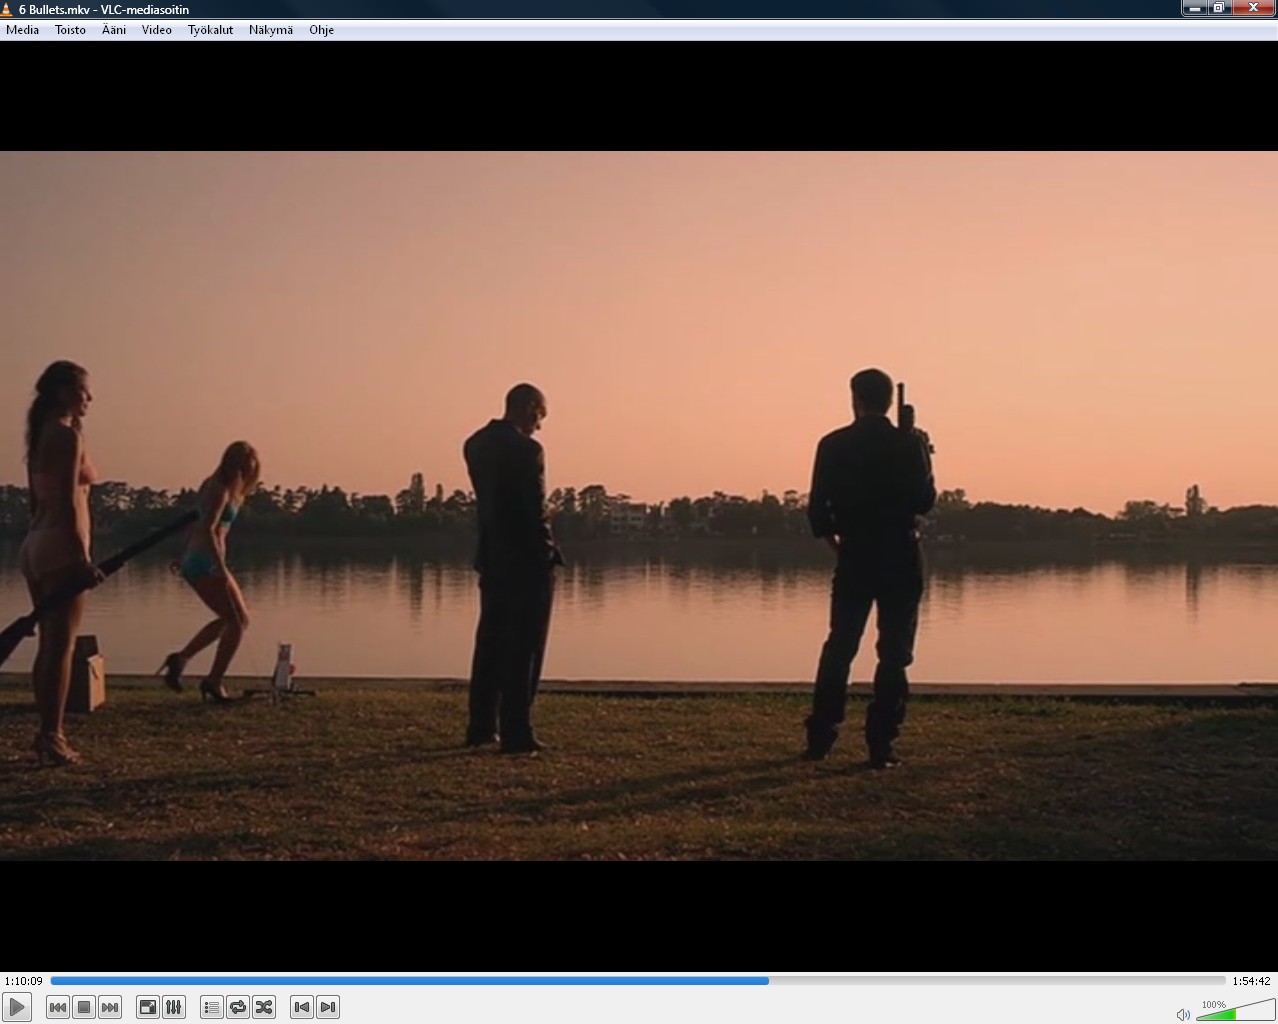Image resolution: width=1278 pixels, height=1024 pixels.
Task: Open the Ääni menu
Action: [x=114, y=30]
